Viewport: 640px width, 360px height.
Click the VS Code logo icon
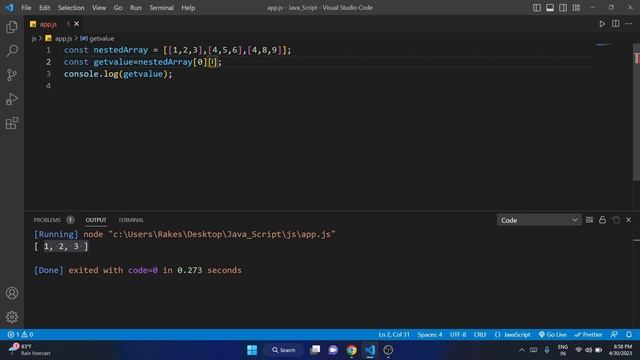click(9, 8)
